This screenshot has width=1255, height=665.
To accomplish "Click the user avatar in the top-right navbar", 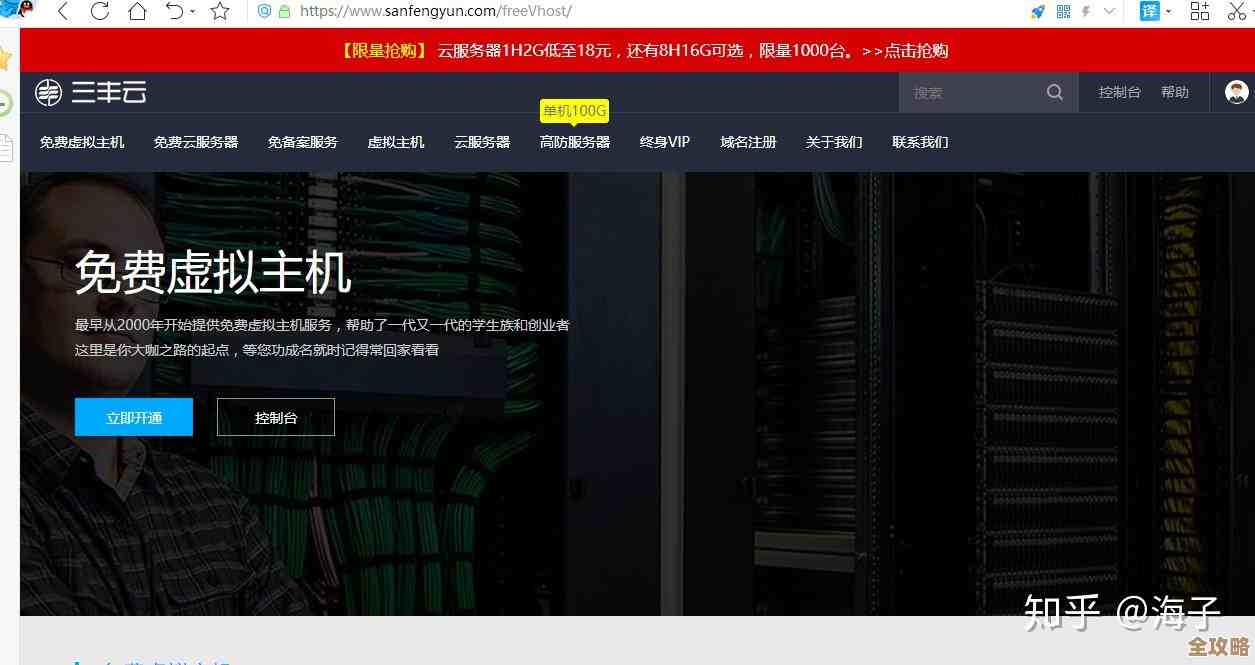I will tap(1236, 92).
